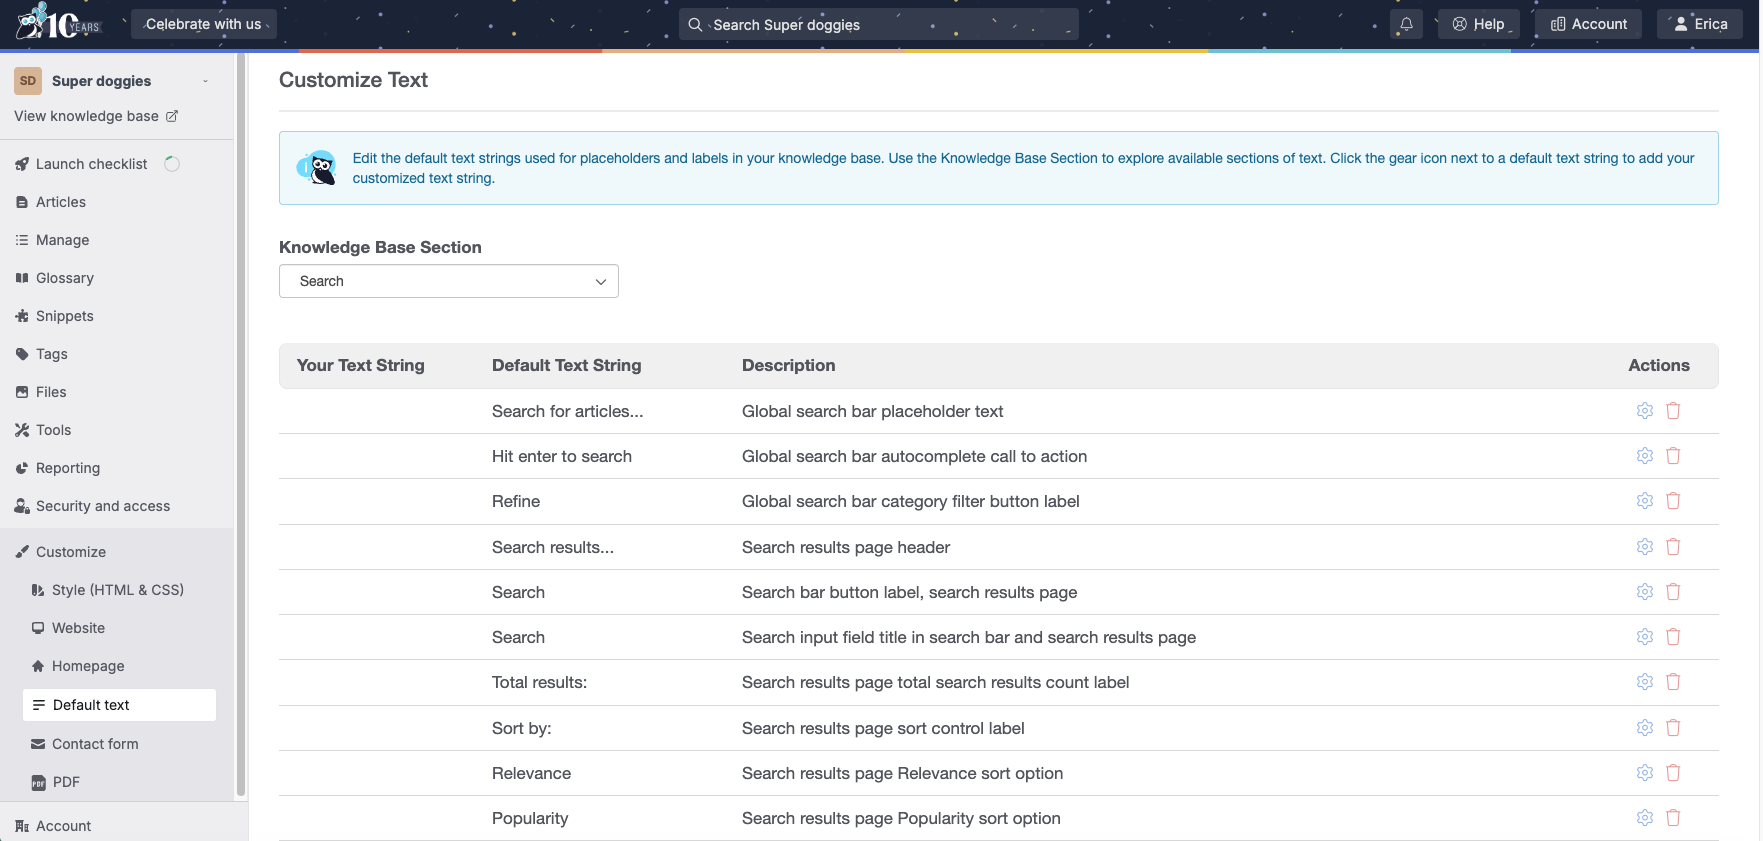Viewport: 1763px width, 841px height.
Task: Click 'Search results page header' description
Action: (846, 547)
